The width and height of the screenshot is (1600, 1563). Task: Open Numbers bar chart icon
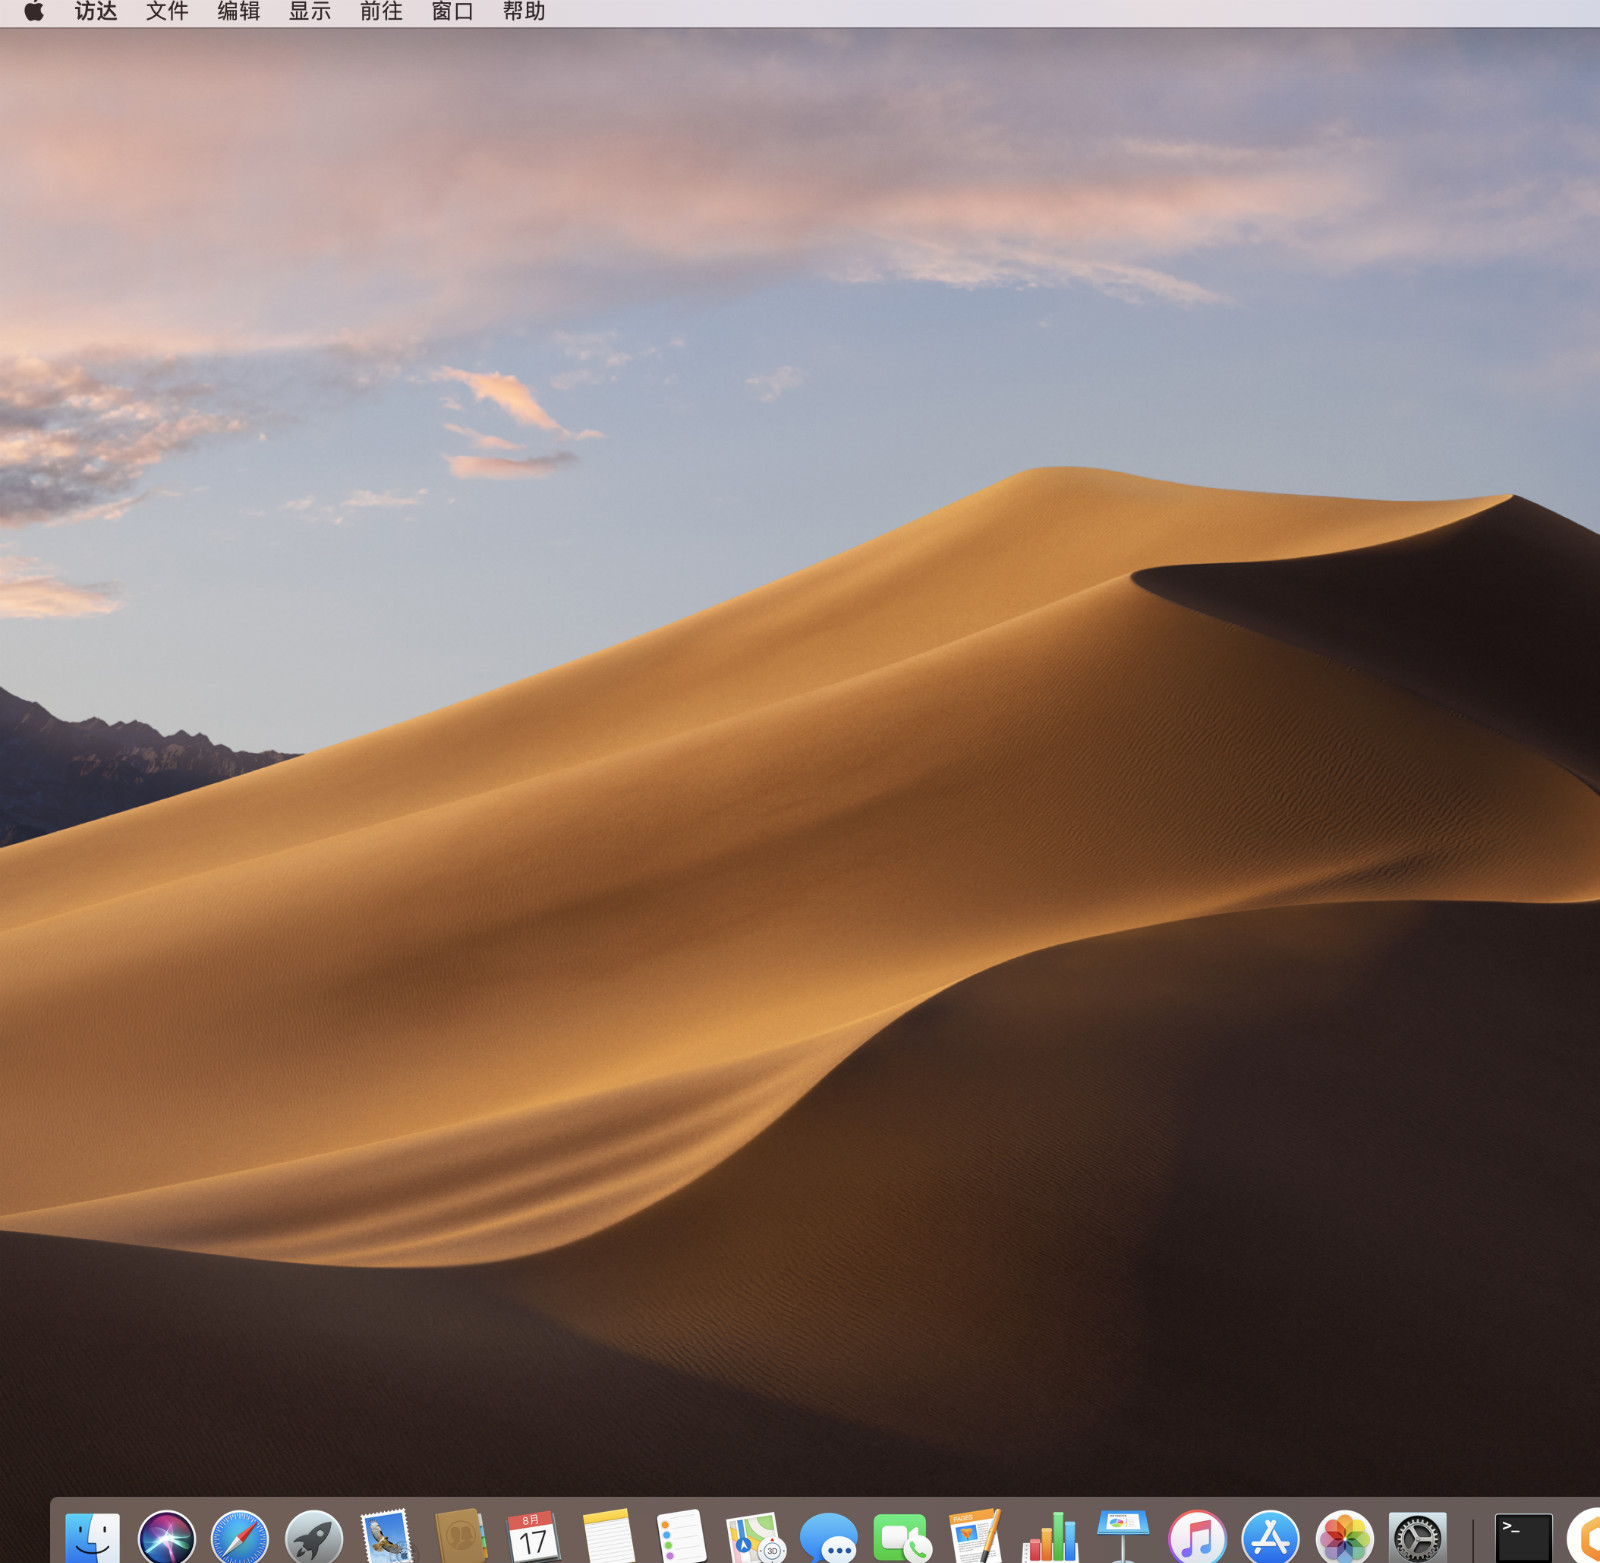click(x=1050, y=1537)
